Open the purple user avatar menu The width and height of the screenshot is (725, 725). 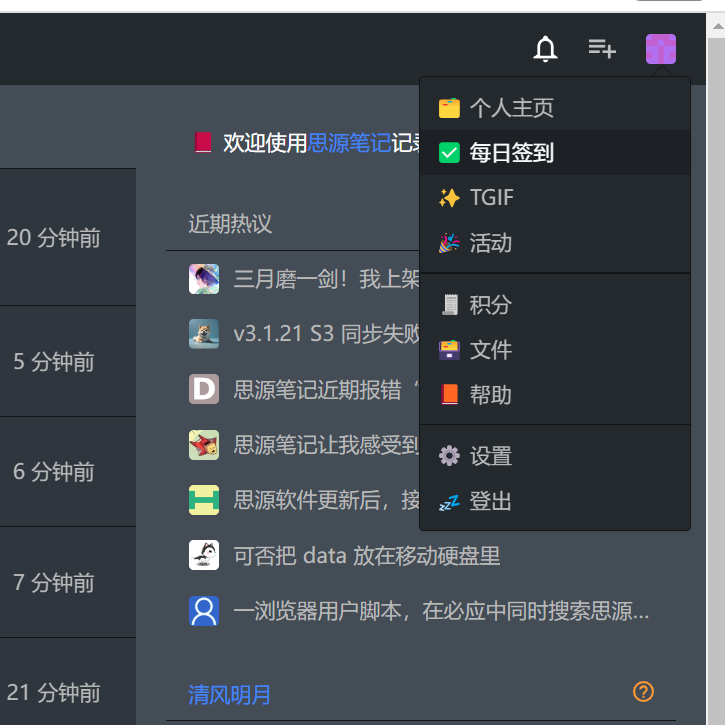tap(661, 49)
